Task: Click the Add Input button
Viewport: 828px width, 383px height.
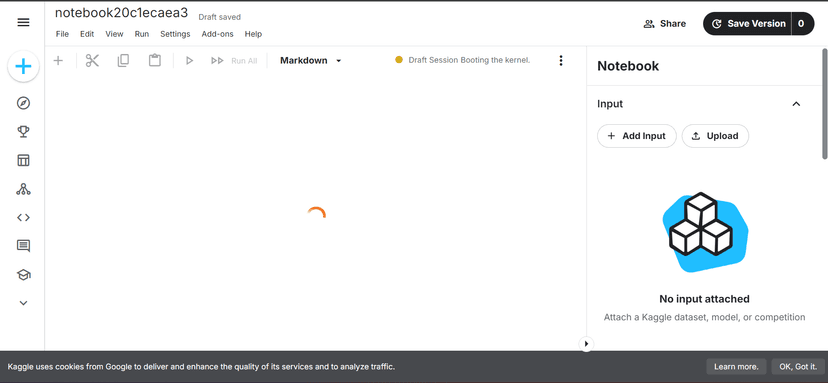Action: (636, 136)
